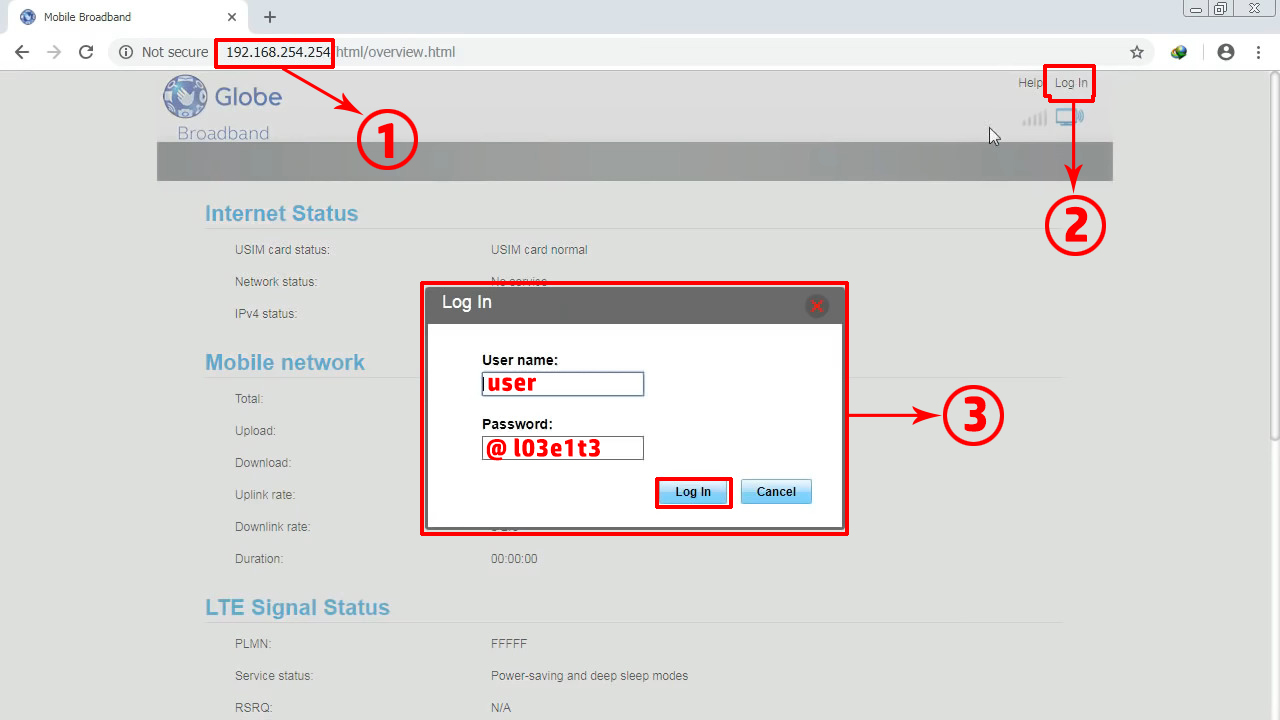
Task: Bookmark this page with the star icon
Action: [1136, 52]
